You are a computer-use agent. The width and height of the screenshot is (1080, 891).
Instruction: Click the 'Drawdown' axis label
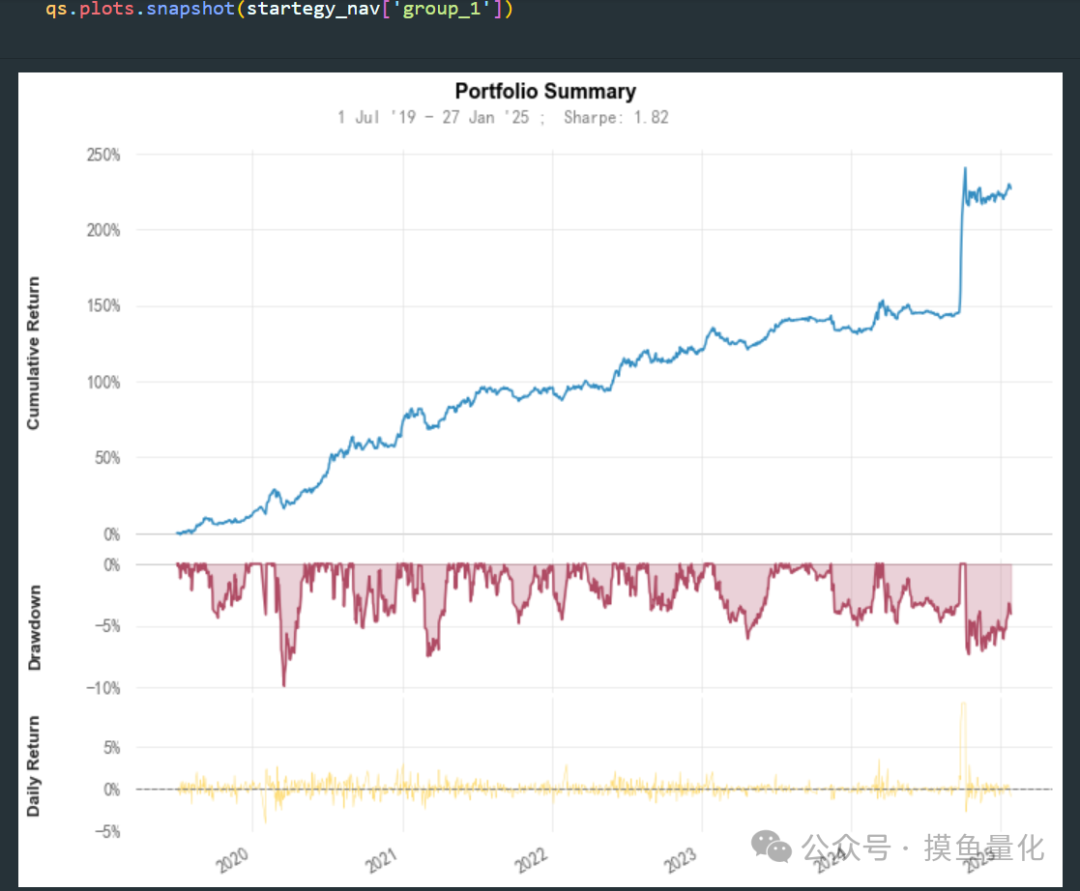tap(33, 627)
